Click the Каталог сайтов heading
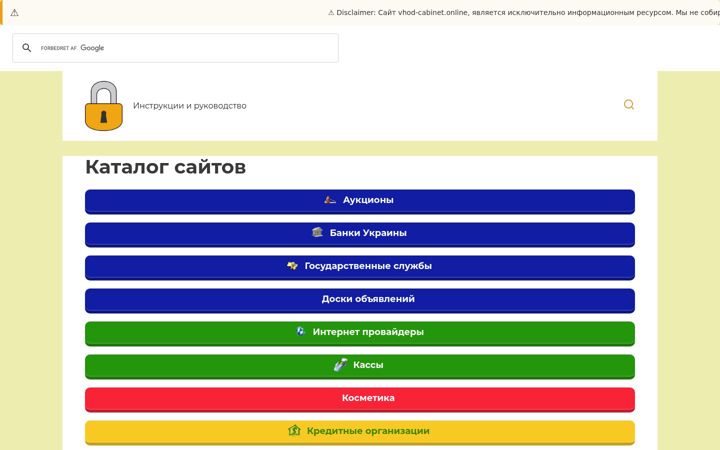This screenshot has width=720, height=450. [x=165, y=167]
